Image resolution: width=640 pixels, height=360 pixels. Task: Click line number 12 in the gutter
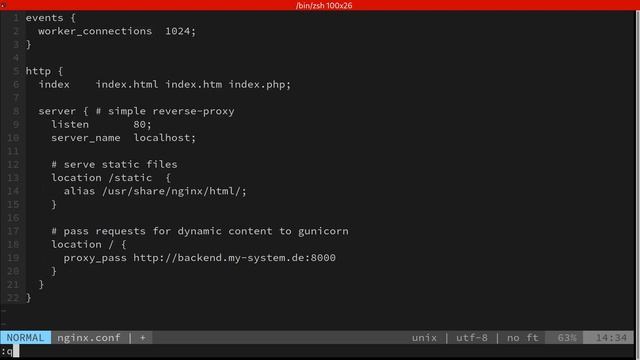tap(13, 164)
